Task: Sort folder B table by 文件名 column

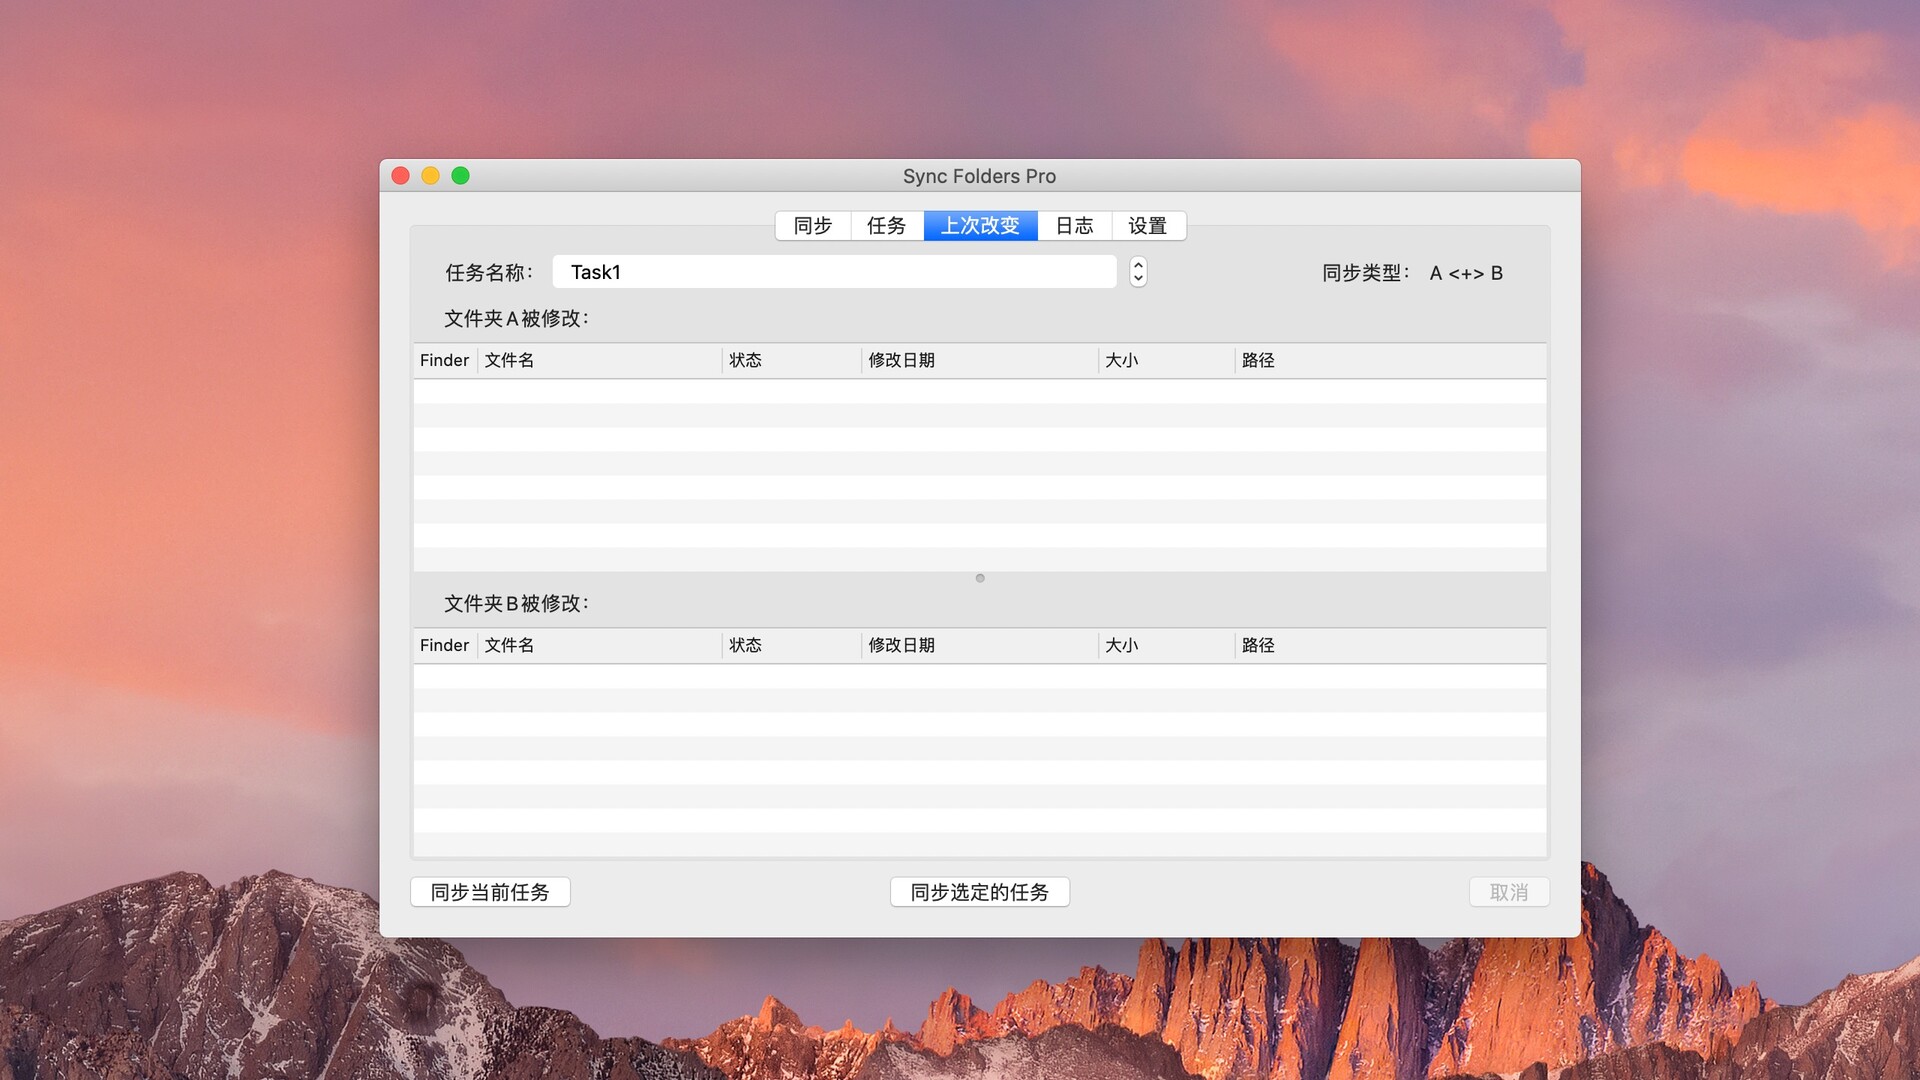Action: pyautogui.click(x=600, y=645)
